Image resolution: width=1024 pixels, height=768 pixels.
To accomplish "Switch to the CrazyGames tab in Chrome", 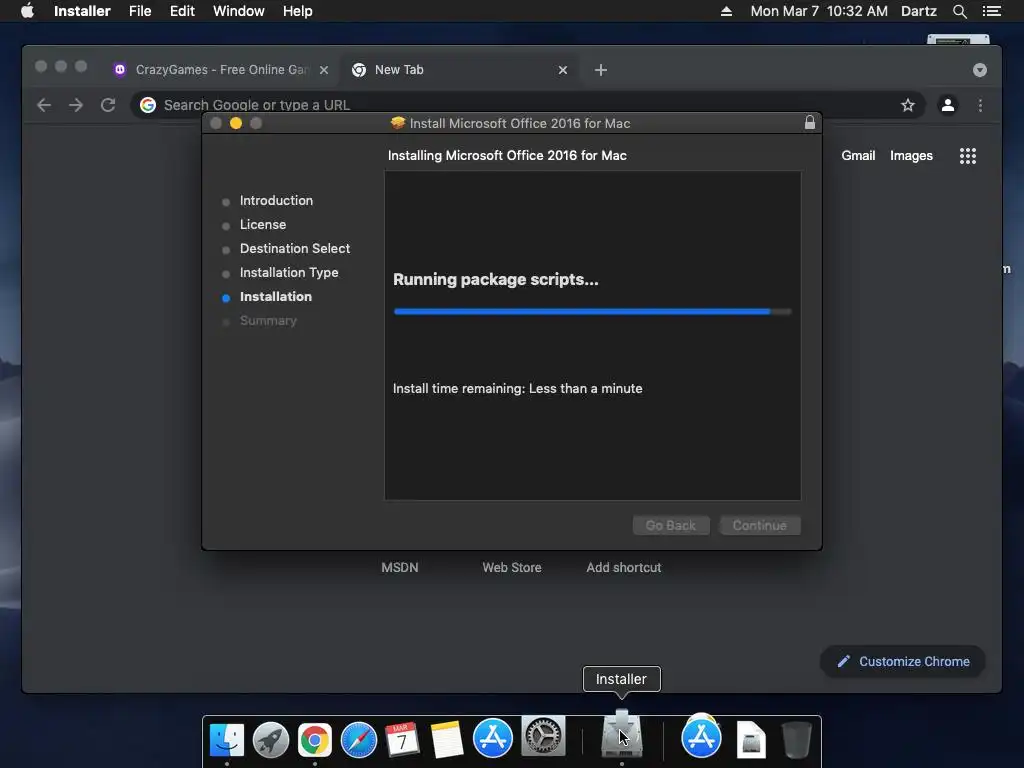I will point(219,70).
